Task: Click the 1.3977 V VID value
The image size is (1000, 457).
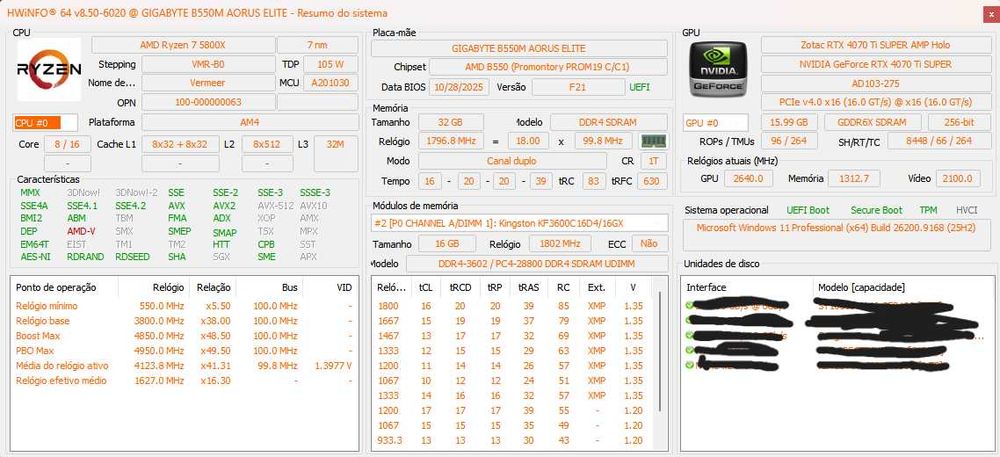Action: 334,366
